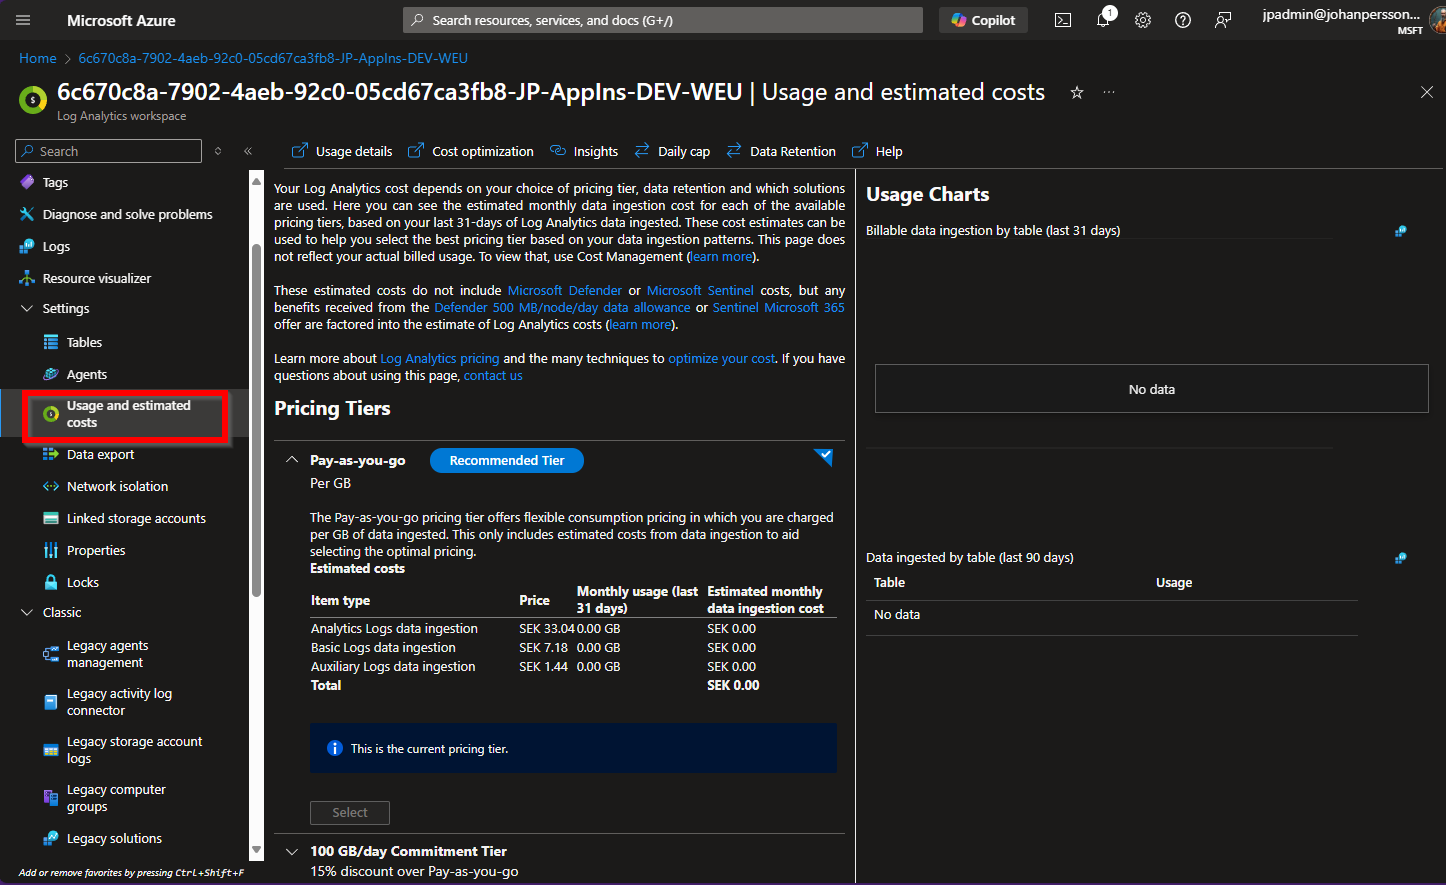Follow the Defender 500 MB/node/day data allowance link

point(562,307)
